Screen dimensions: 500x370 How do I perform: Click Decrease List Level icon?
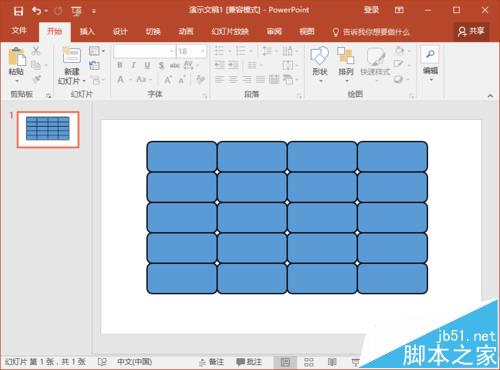219,65
